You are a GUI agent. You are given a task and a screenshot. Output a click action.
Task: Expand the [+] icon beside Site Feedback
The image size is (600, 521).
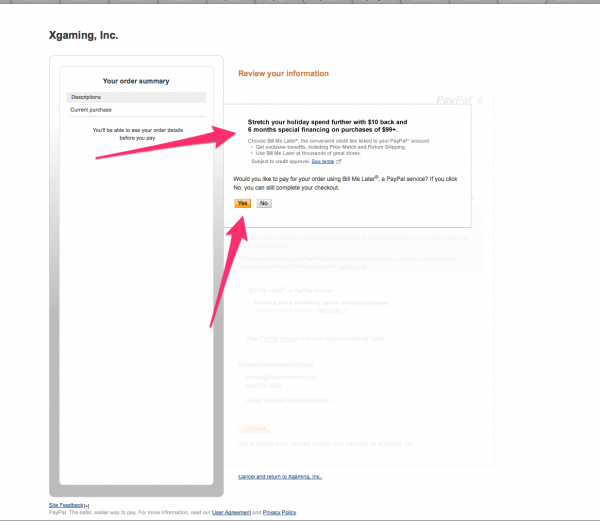click(x=89, y=505)
